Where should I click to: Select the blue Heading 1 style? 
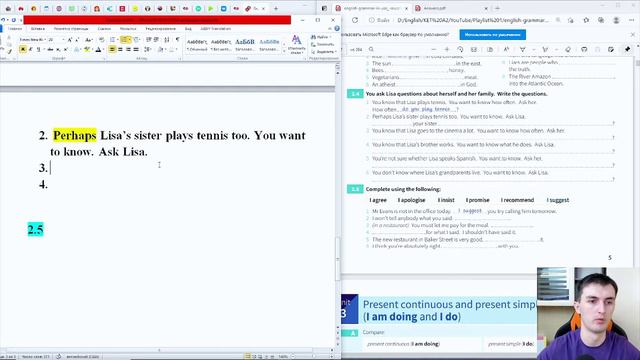tap(244, 44)
